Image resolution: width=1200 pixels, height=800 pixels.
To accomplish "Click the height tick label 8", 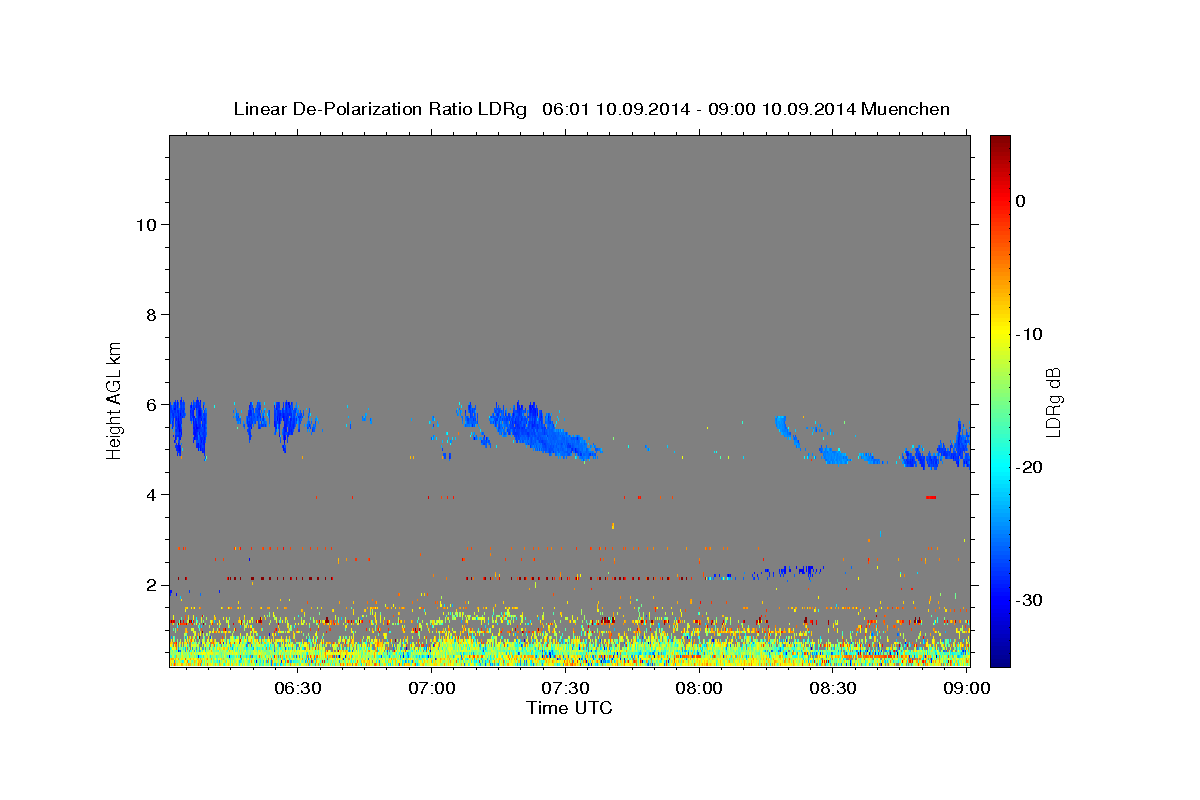I will pyautogui.click(x=151, y=314).
